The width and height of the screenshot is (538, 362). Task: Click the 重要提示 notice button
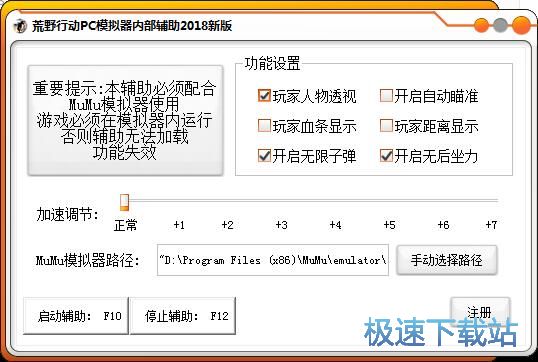125,120
